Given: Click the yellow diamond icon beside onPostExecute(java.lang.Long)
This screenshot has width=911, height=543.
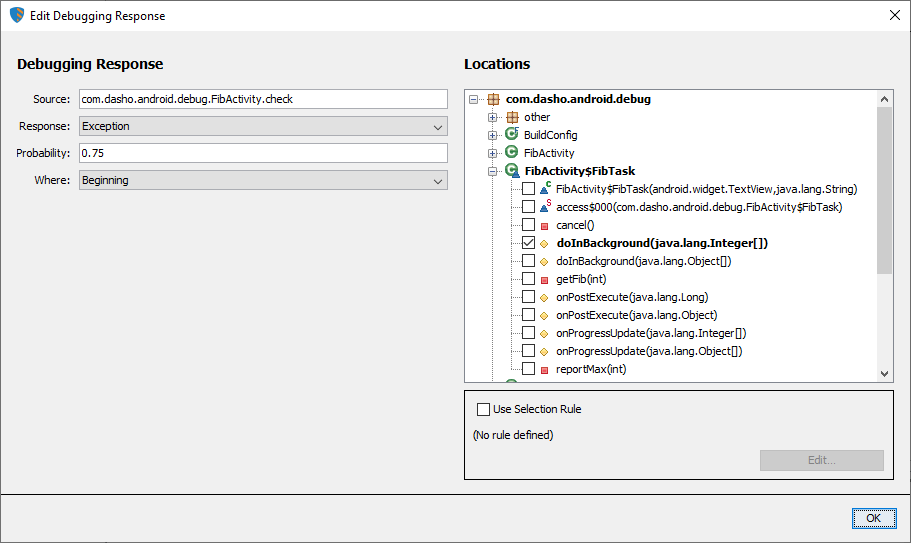Looking at the screenshot, I should pos(544,298).
